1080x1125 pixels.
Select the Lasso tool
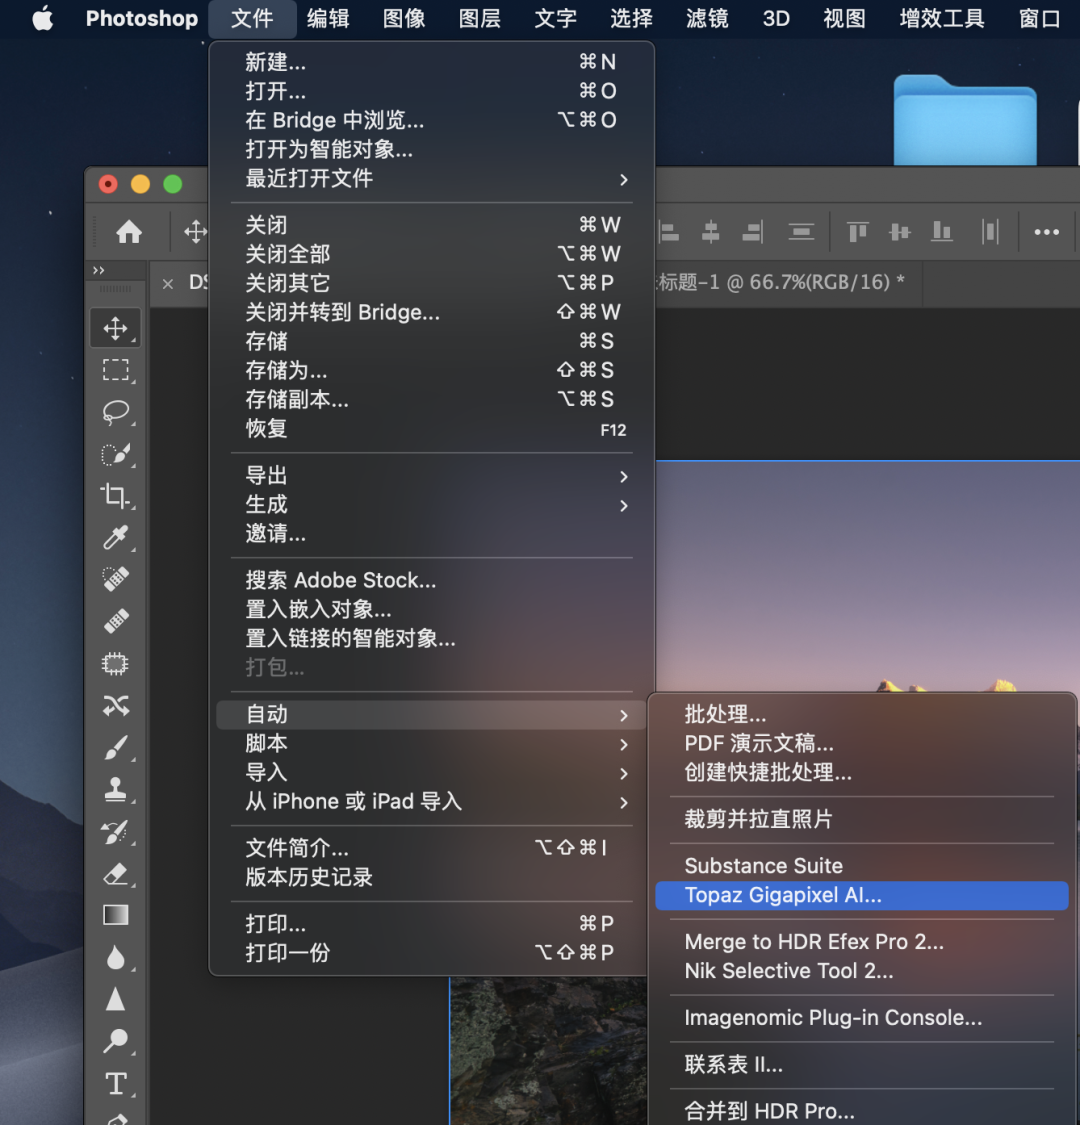116,412
